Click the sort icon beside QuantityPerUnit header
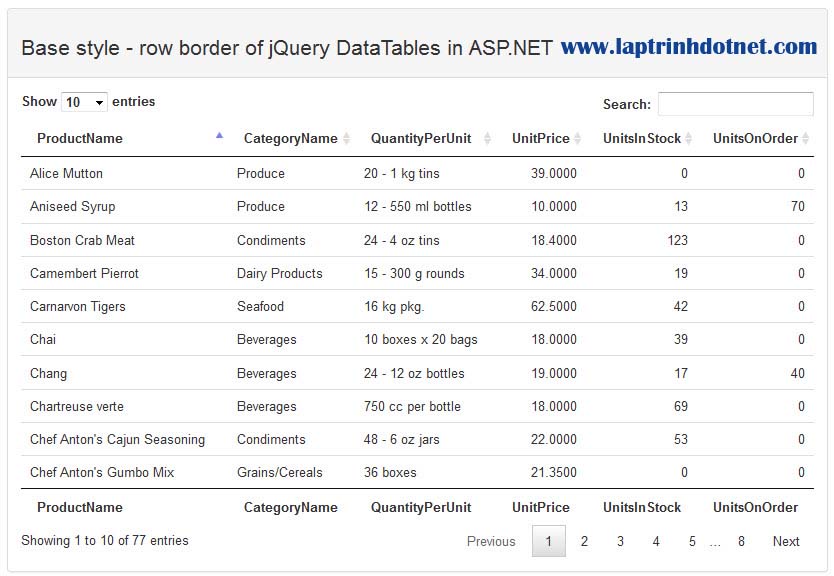 (x=489, y=138)
